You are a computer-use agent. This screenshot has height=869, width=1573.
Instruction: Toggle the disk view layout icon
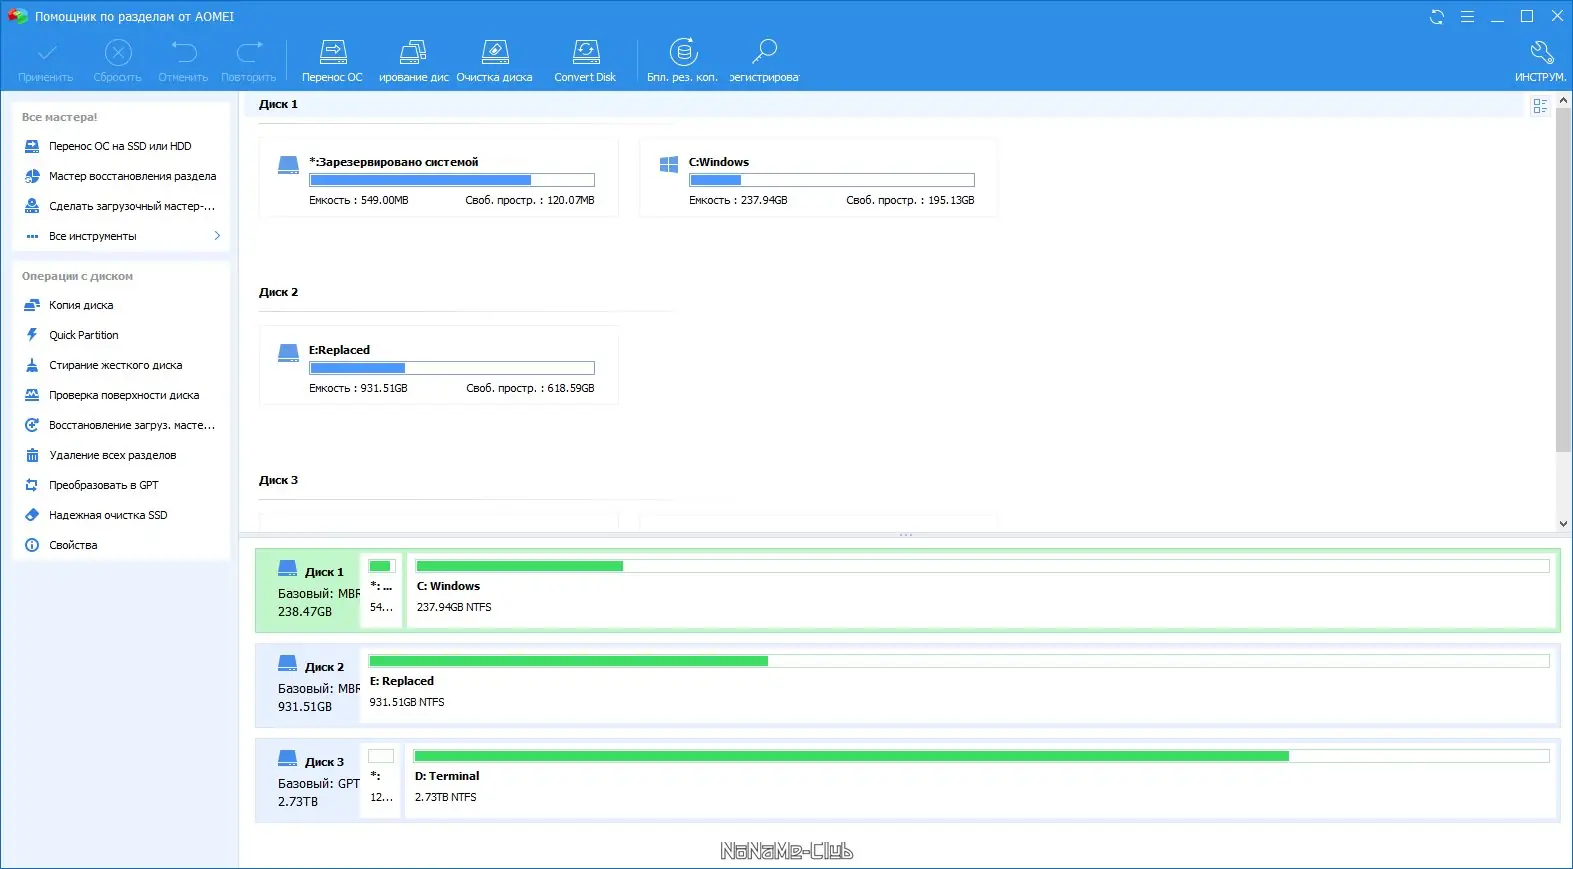[1540, 106]
